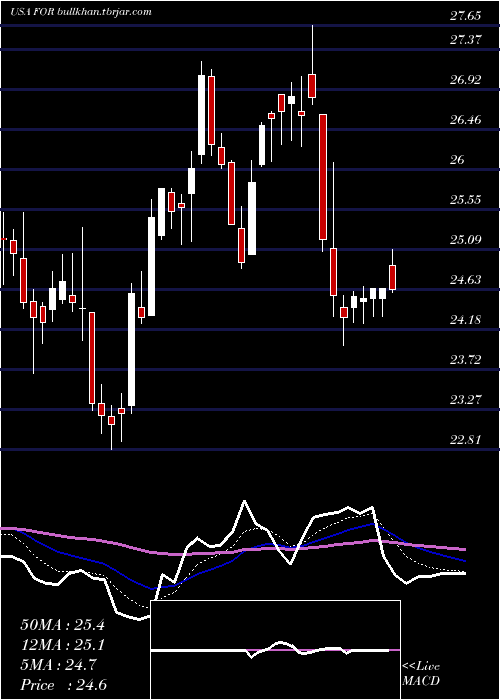Click the 25.09 price axis label
The width and height of the screenshot is (500, 700).
[x=466, y=240]
